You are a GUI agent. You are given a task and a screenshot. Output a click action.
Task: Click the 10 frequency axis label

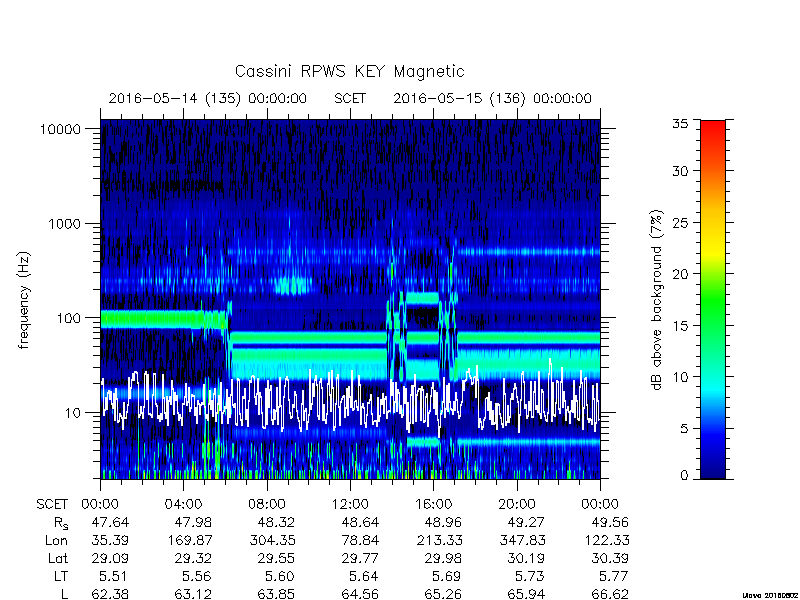point(73,413)
